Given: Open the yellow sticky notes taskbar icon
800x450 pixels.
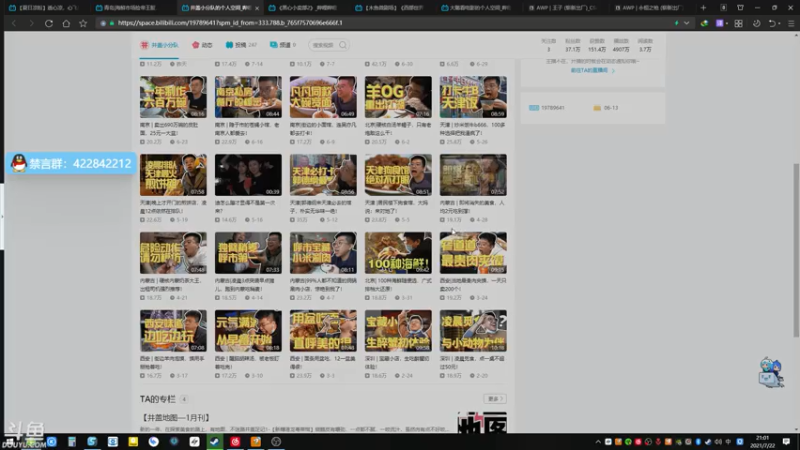Looking at the screenshot, I should 133,441.
